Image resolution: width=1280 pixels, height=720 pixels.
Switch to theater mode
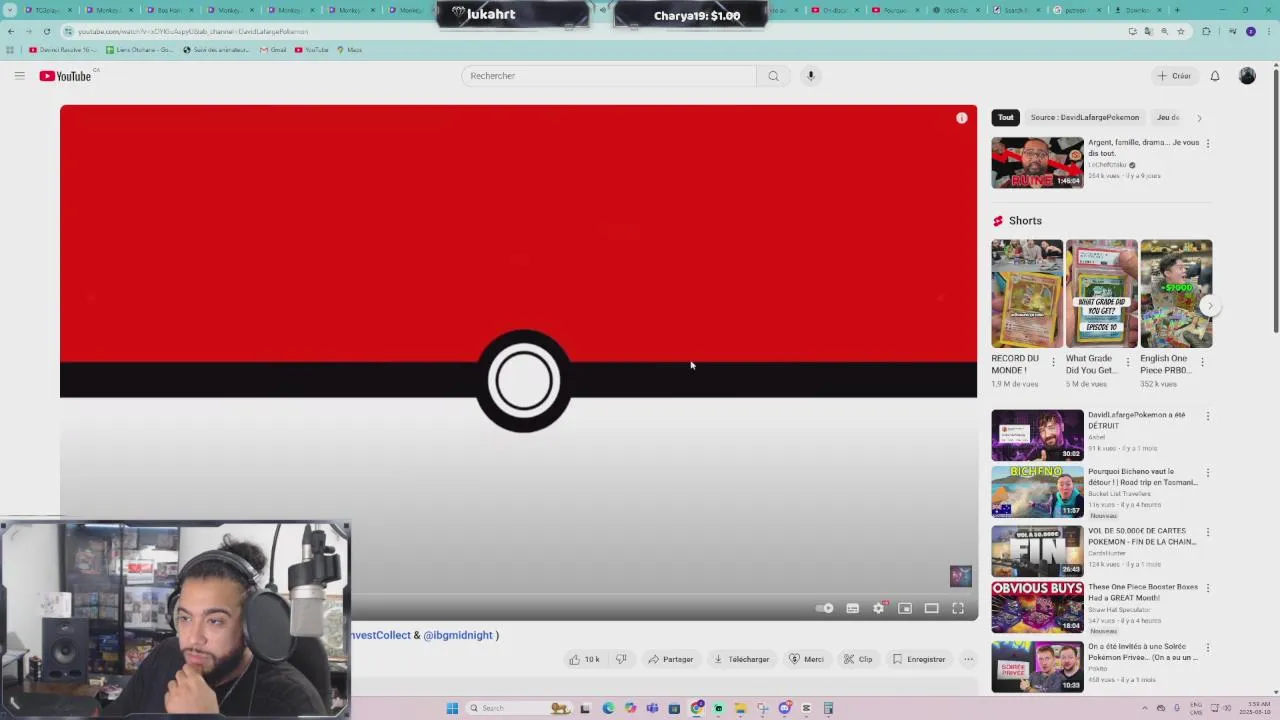(931, 608)
